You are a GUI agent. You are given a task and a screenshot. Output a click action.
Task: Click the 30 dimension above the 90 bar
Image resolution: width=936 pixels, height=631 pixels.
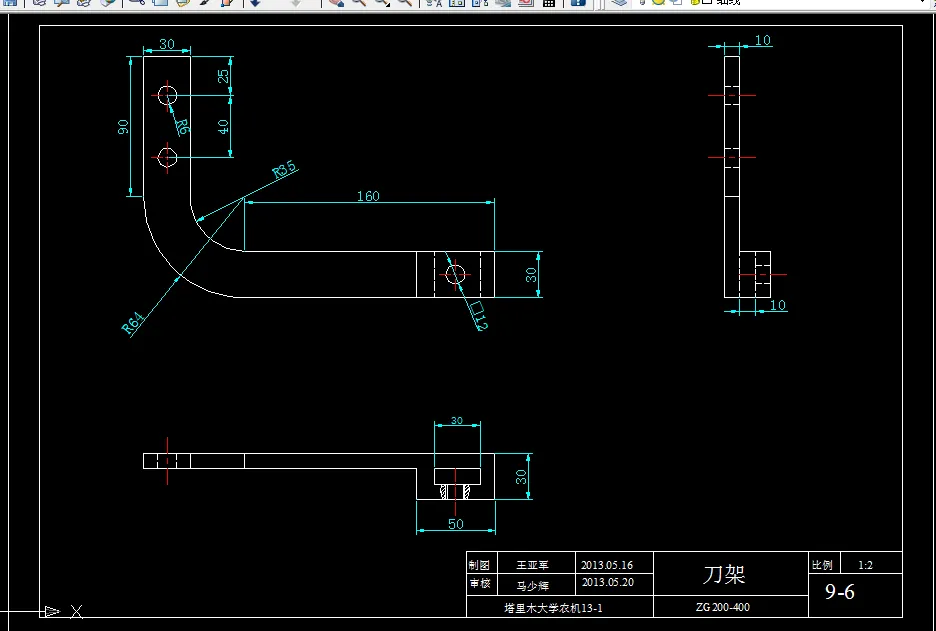(x=167, y=44)
